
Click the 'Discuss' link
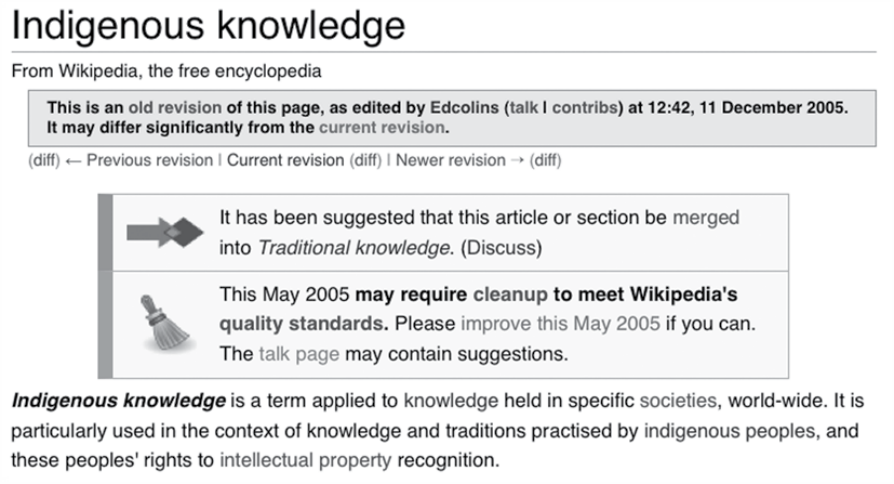[x=501, y=247]
